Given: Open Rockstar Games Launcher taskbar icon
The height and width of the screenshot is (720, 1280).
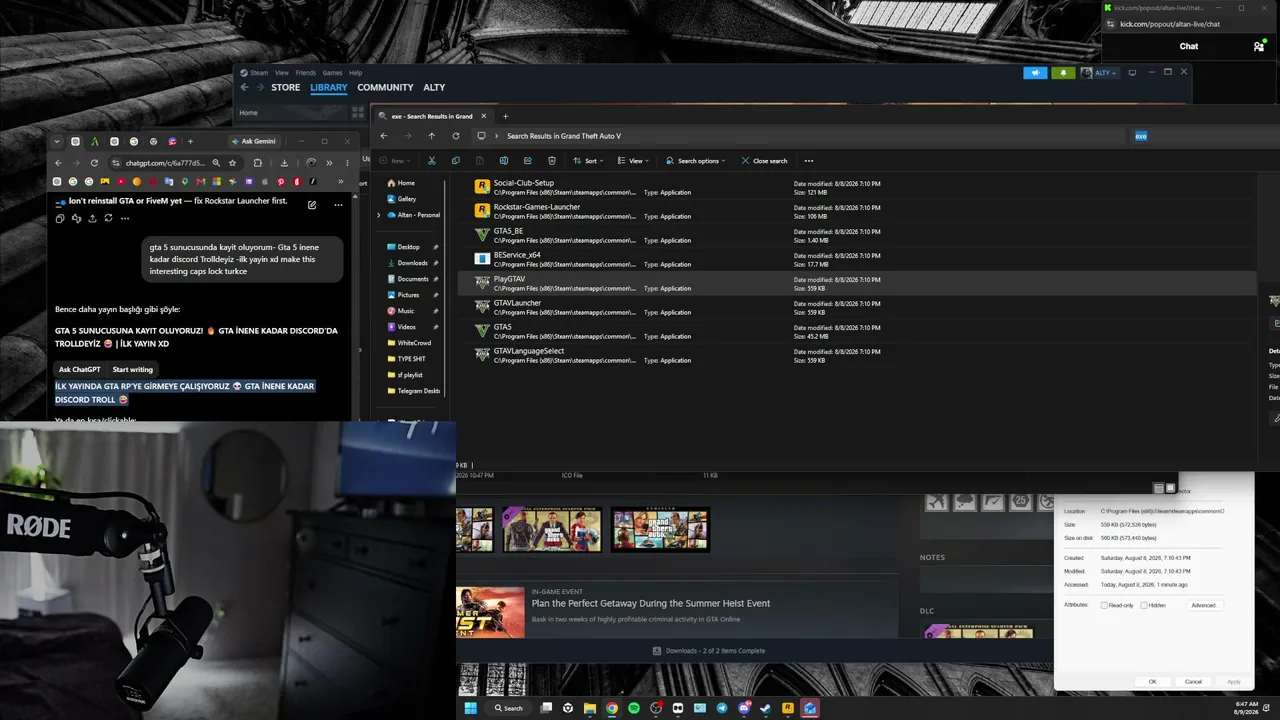Looking at the screenshot, I should click(x=788, y=708).
